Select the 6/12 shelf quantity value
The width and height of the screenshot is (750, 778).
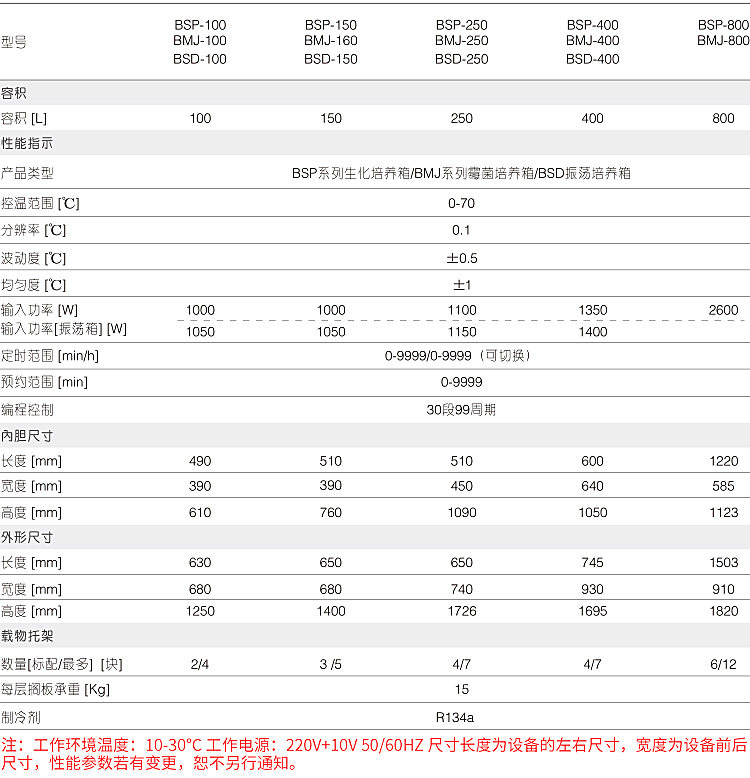[x=723, y=664]
